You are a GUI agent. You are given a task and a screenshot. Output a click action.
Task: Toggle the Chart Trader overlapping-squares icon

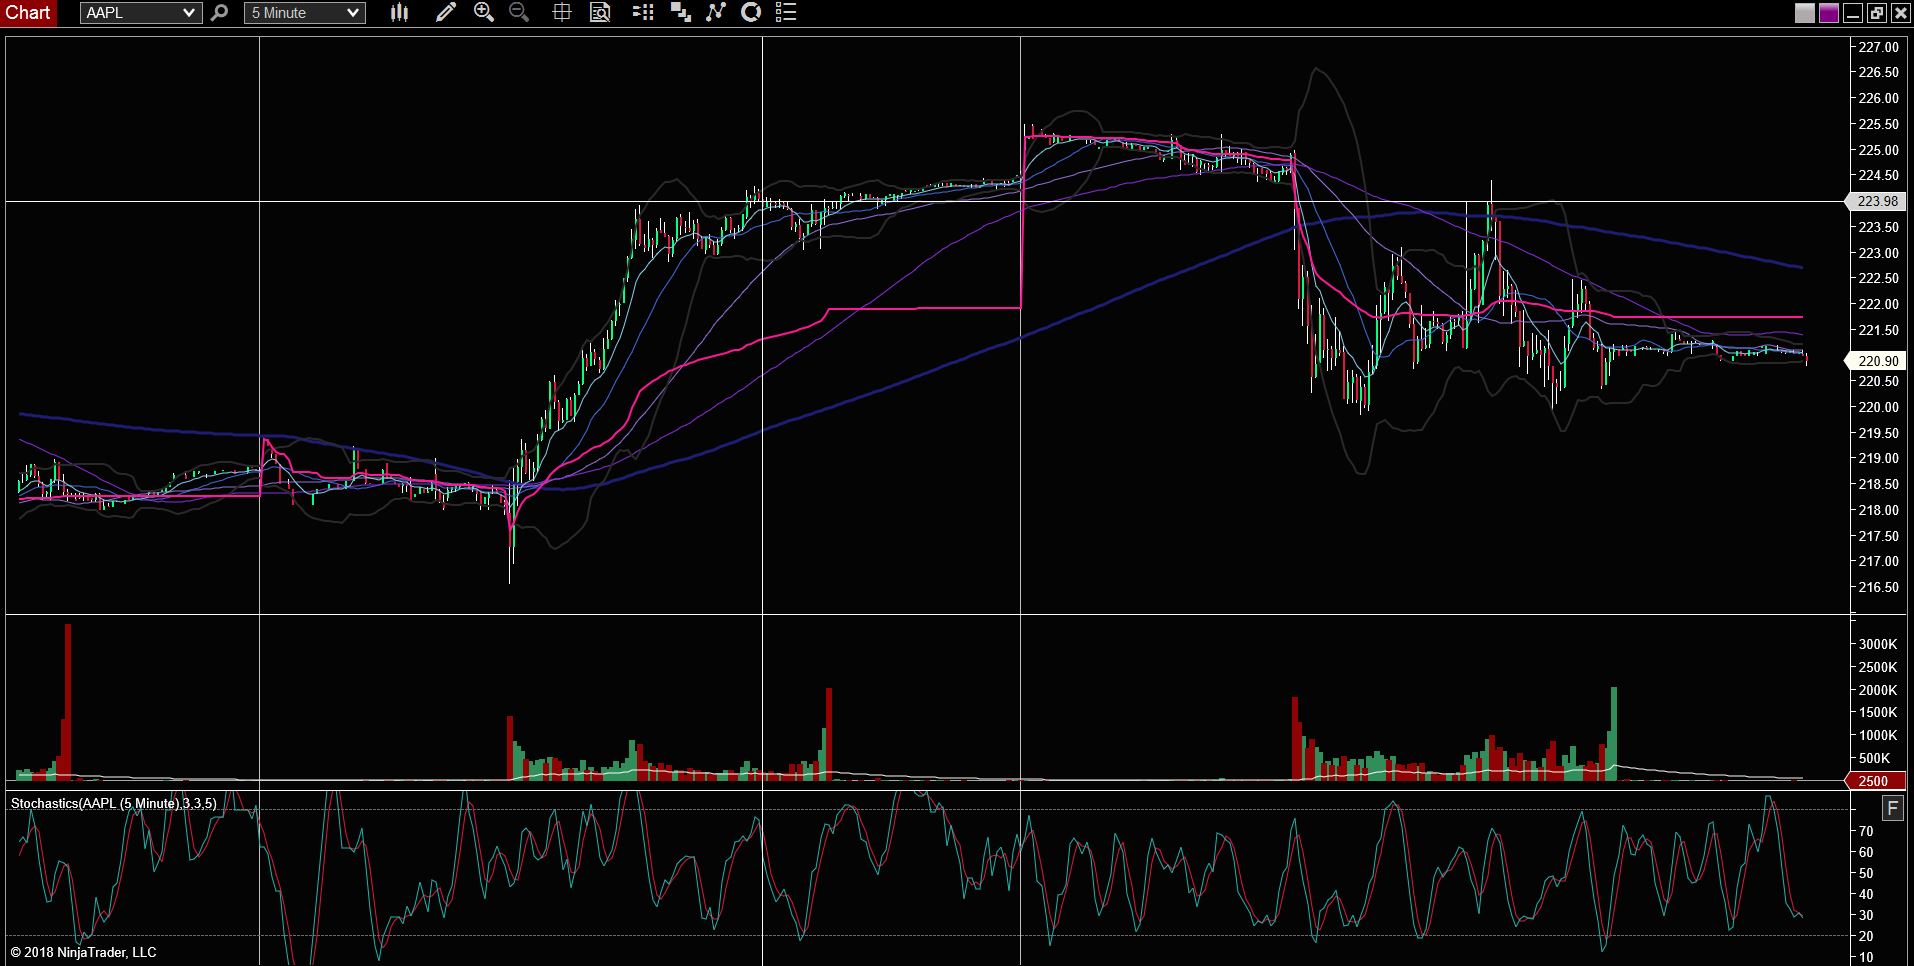681,13
